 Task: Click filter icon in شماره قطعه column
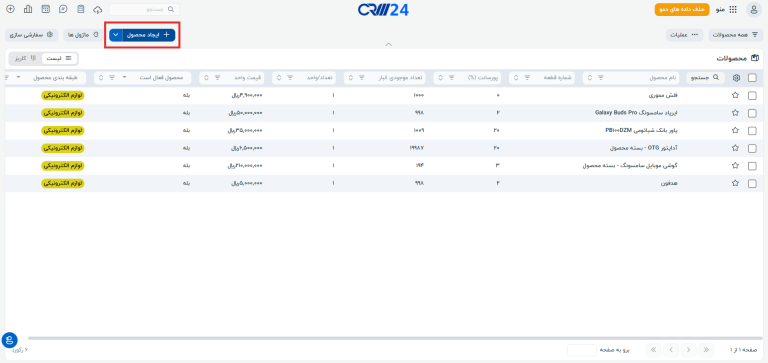point(528,77)
